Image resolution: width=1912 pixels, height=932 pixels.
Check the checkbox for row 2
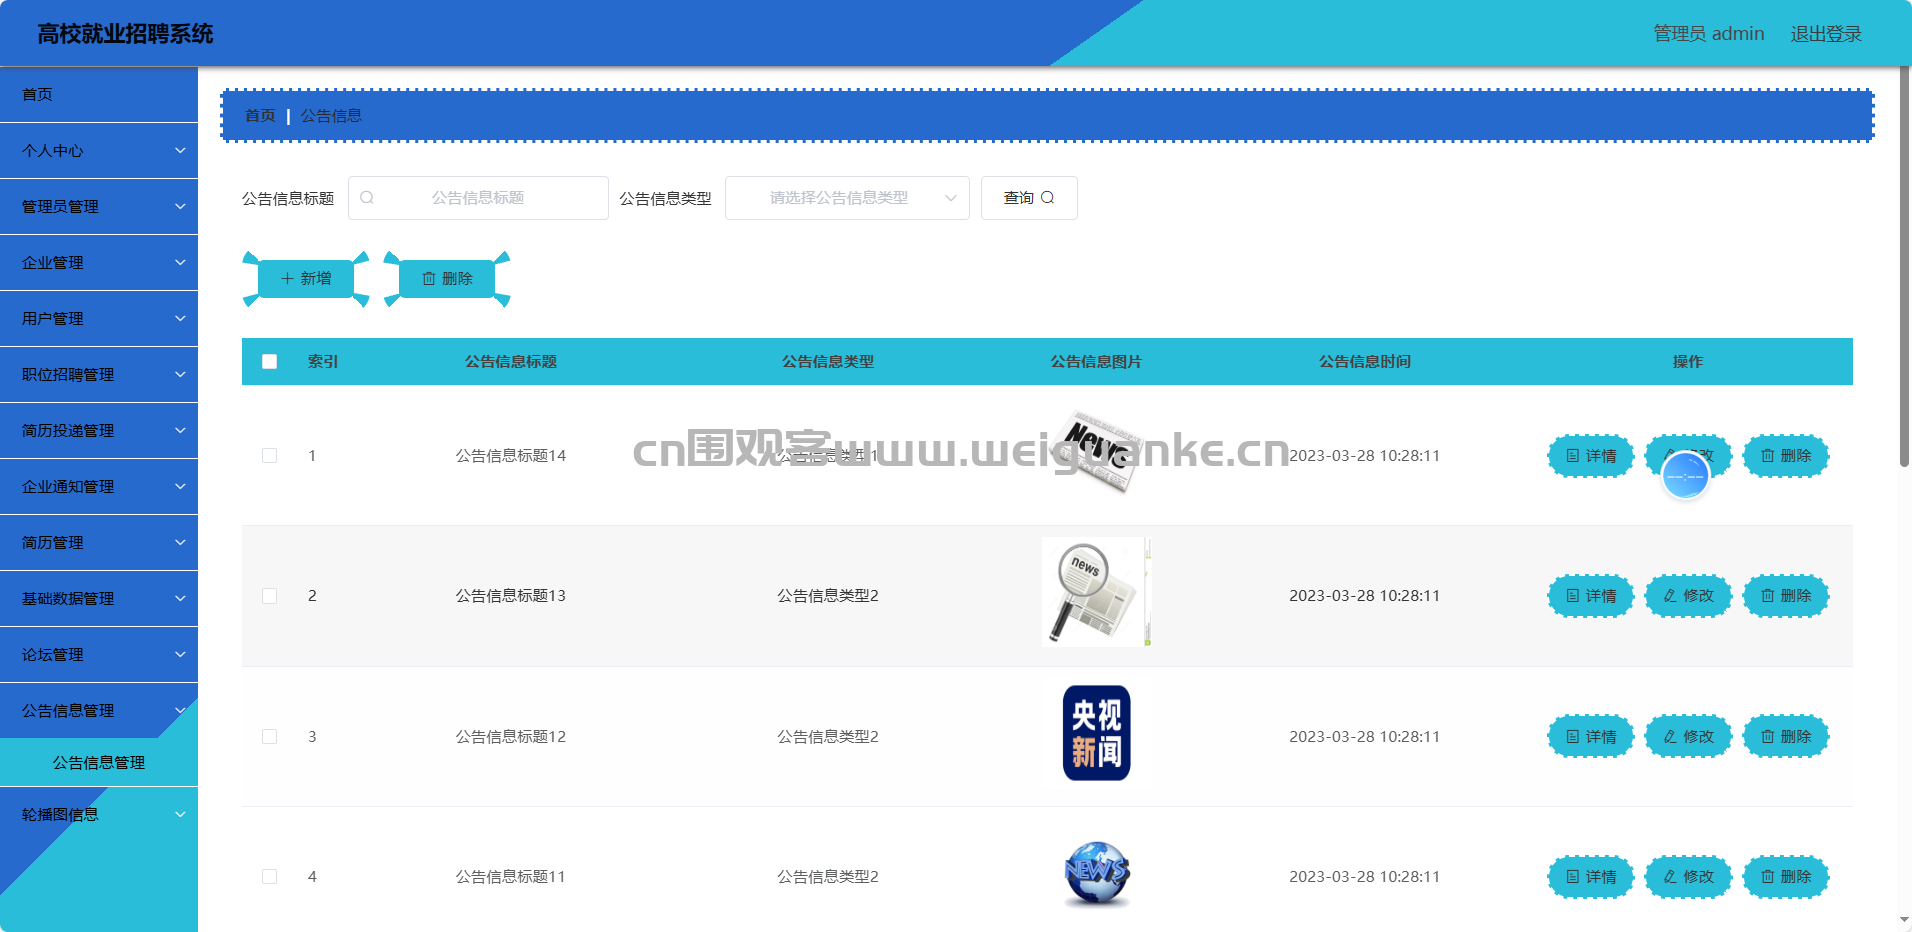(x=270, y=596)
